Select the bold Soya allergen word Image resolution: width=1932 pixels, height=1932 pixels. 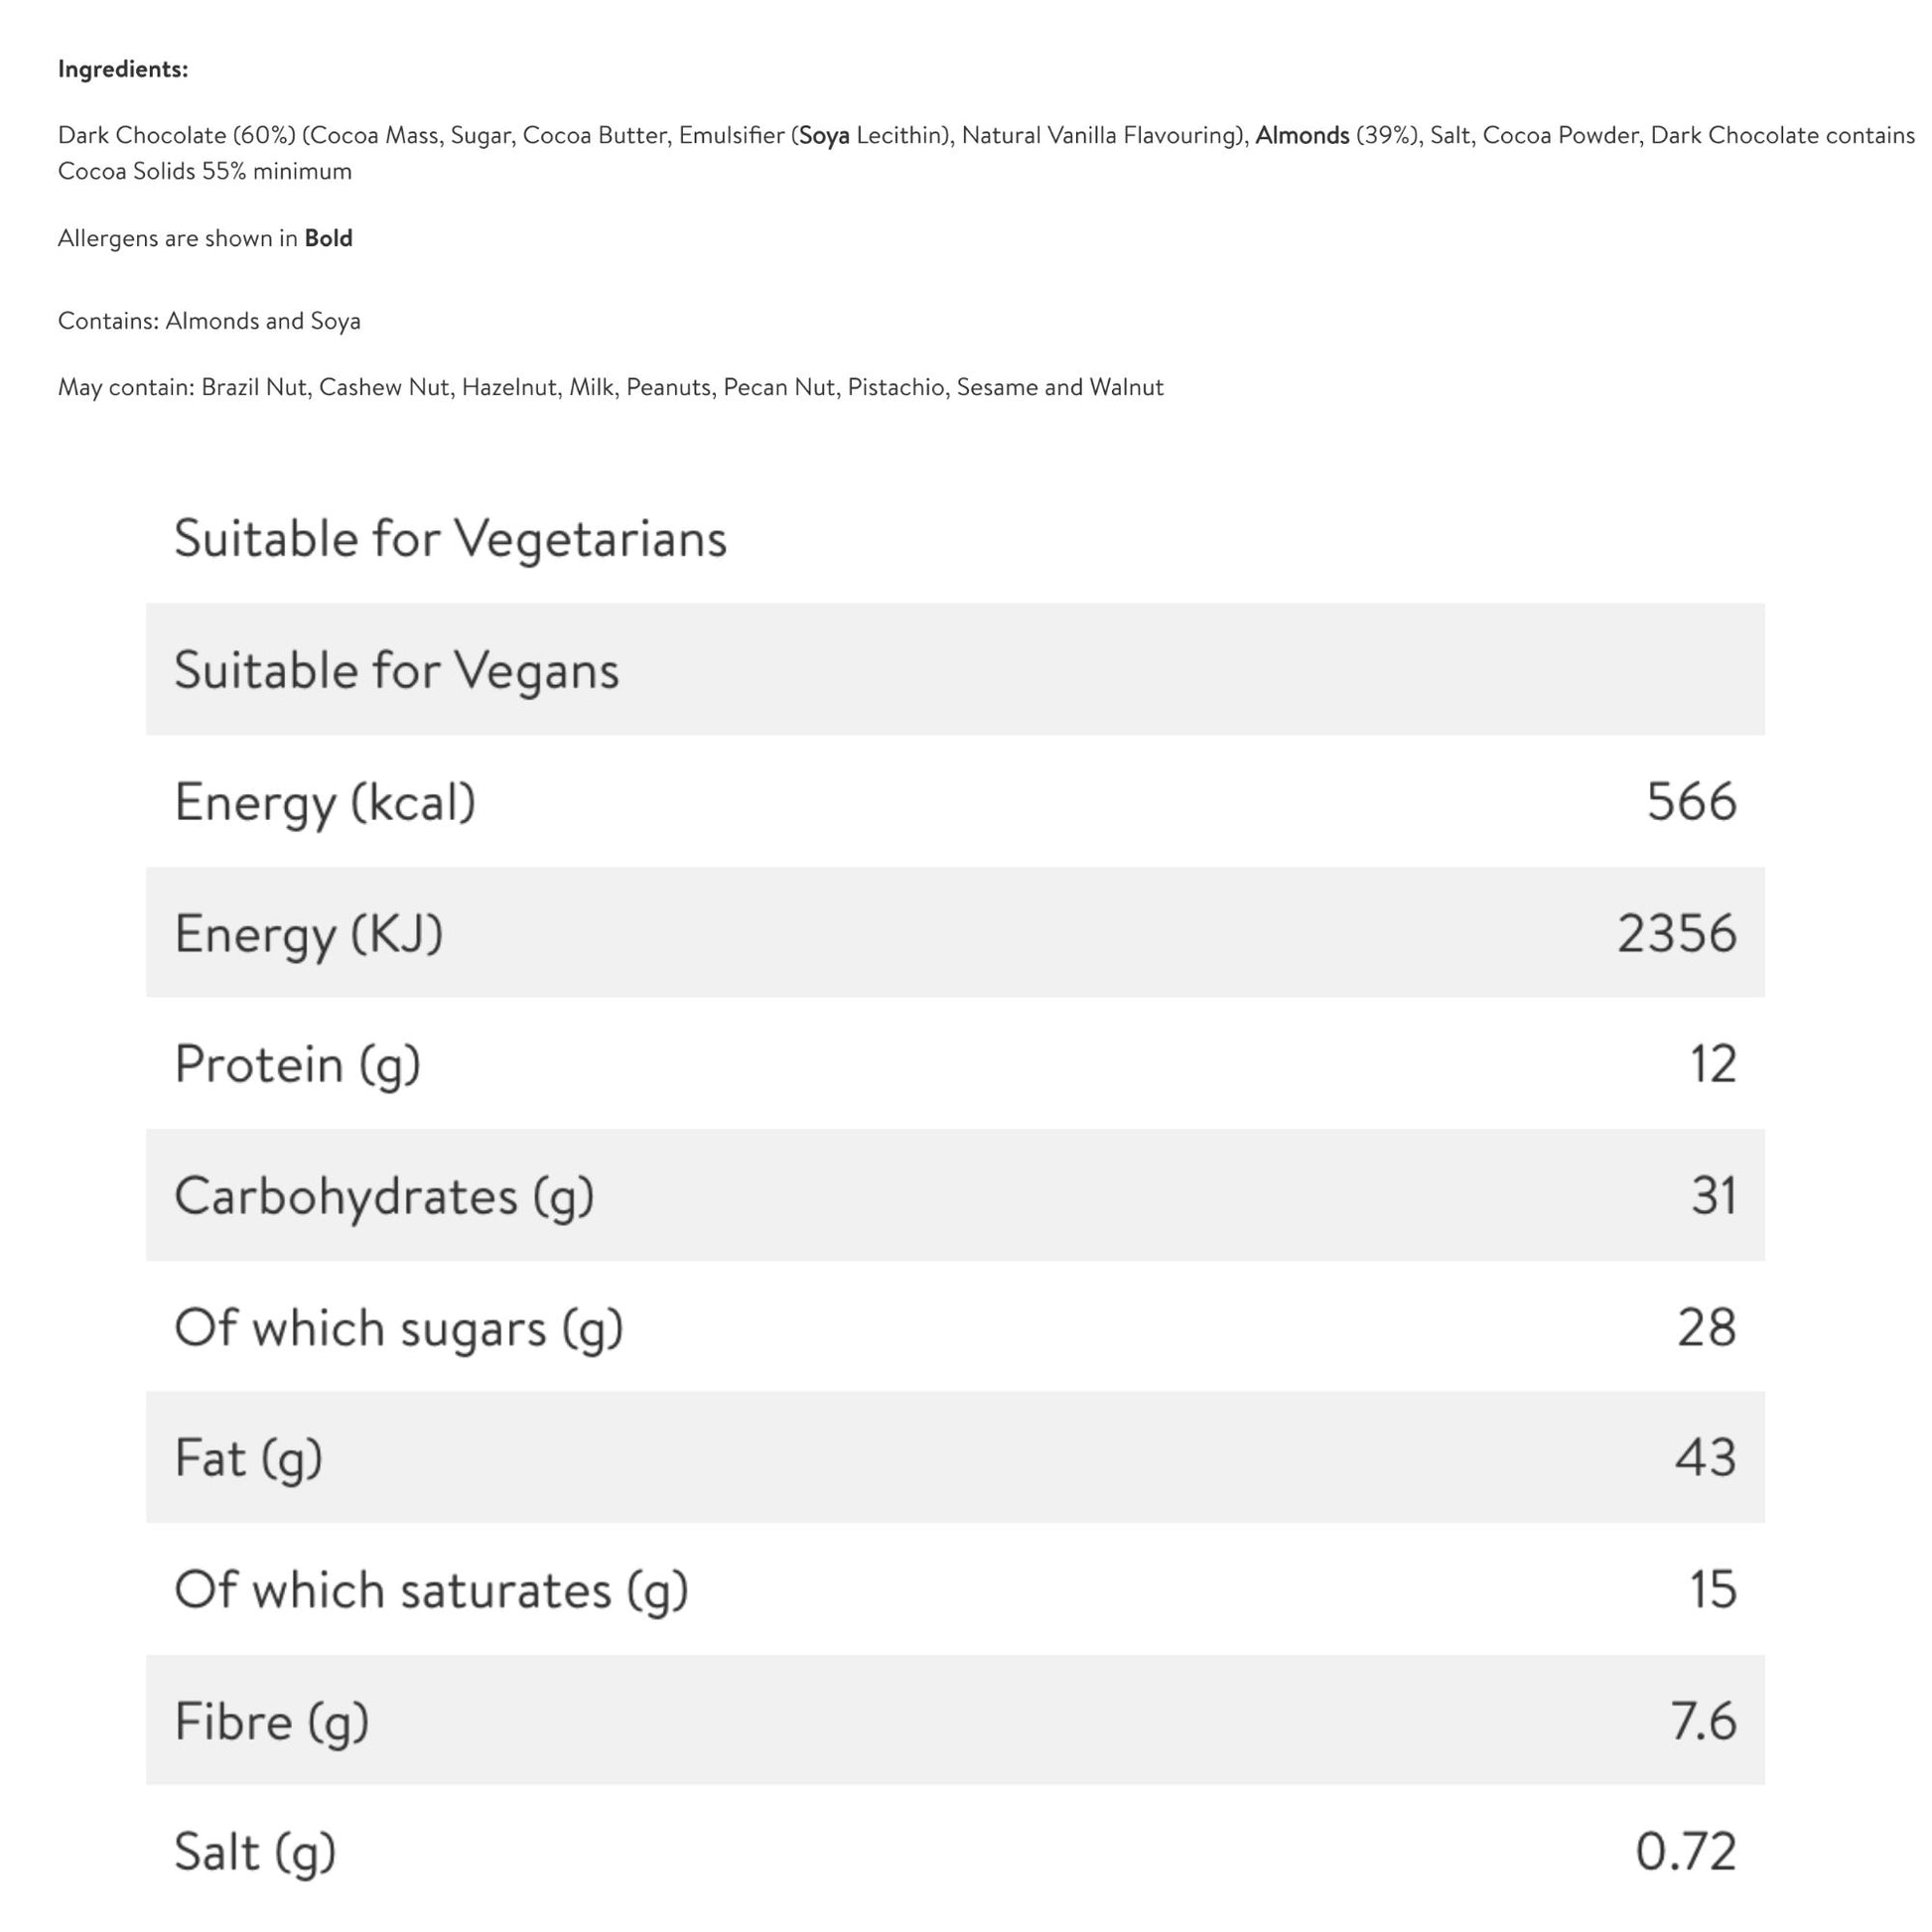(x=824, y=135)
